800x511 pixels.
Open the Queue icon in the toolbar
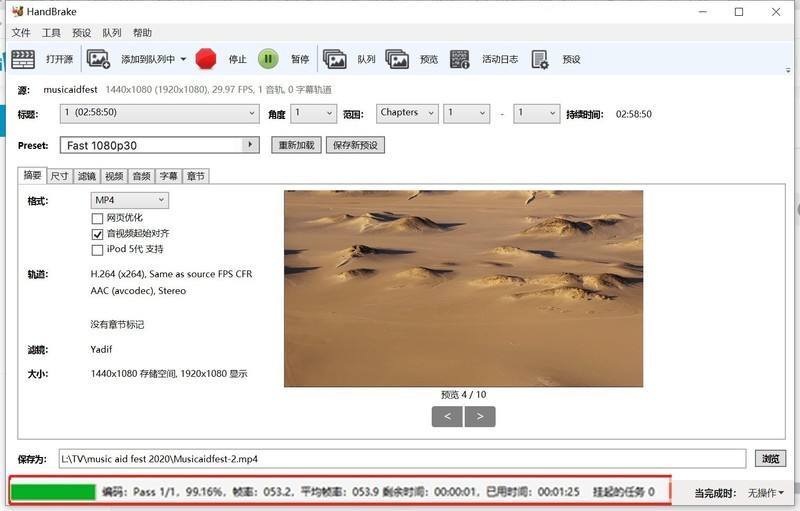pos(335,59)
